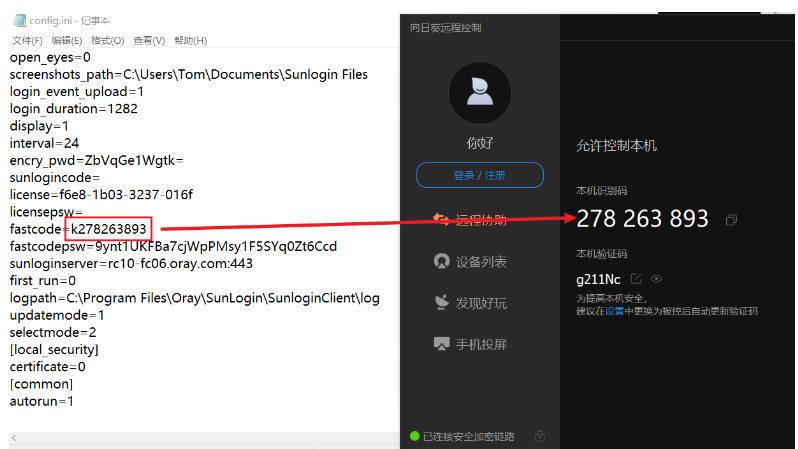Open 远程协助 remote assistance section

click(x=469, y=220)
